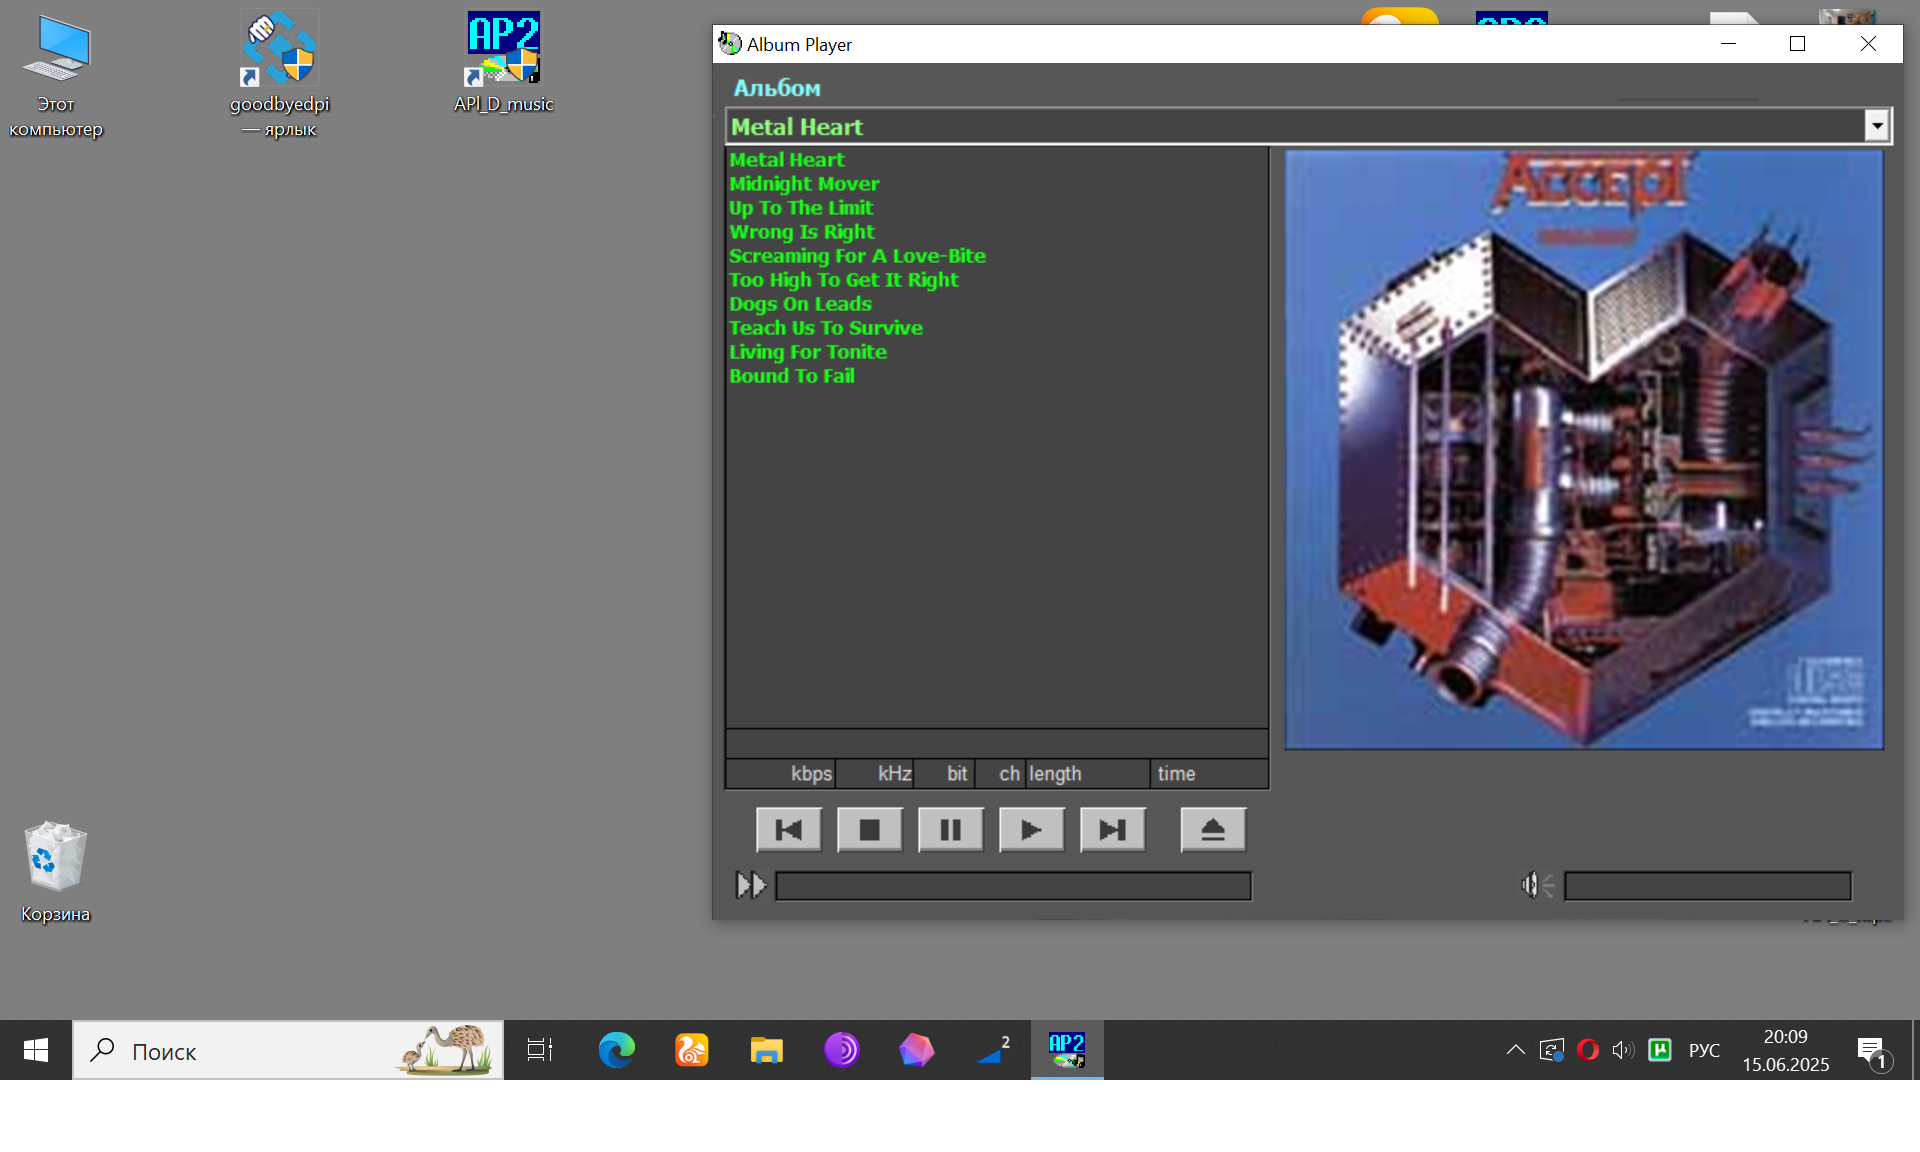Click the AP2 Album Player taskbar button

point(1067,1050)
